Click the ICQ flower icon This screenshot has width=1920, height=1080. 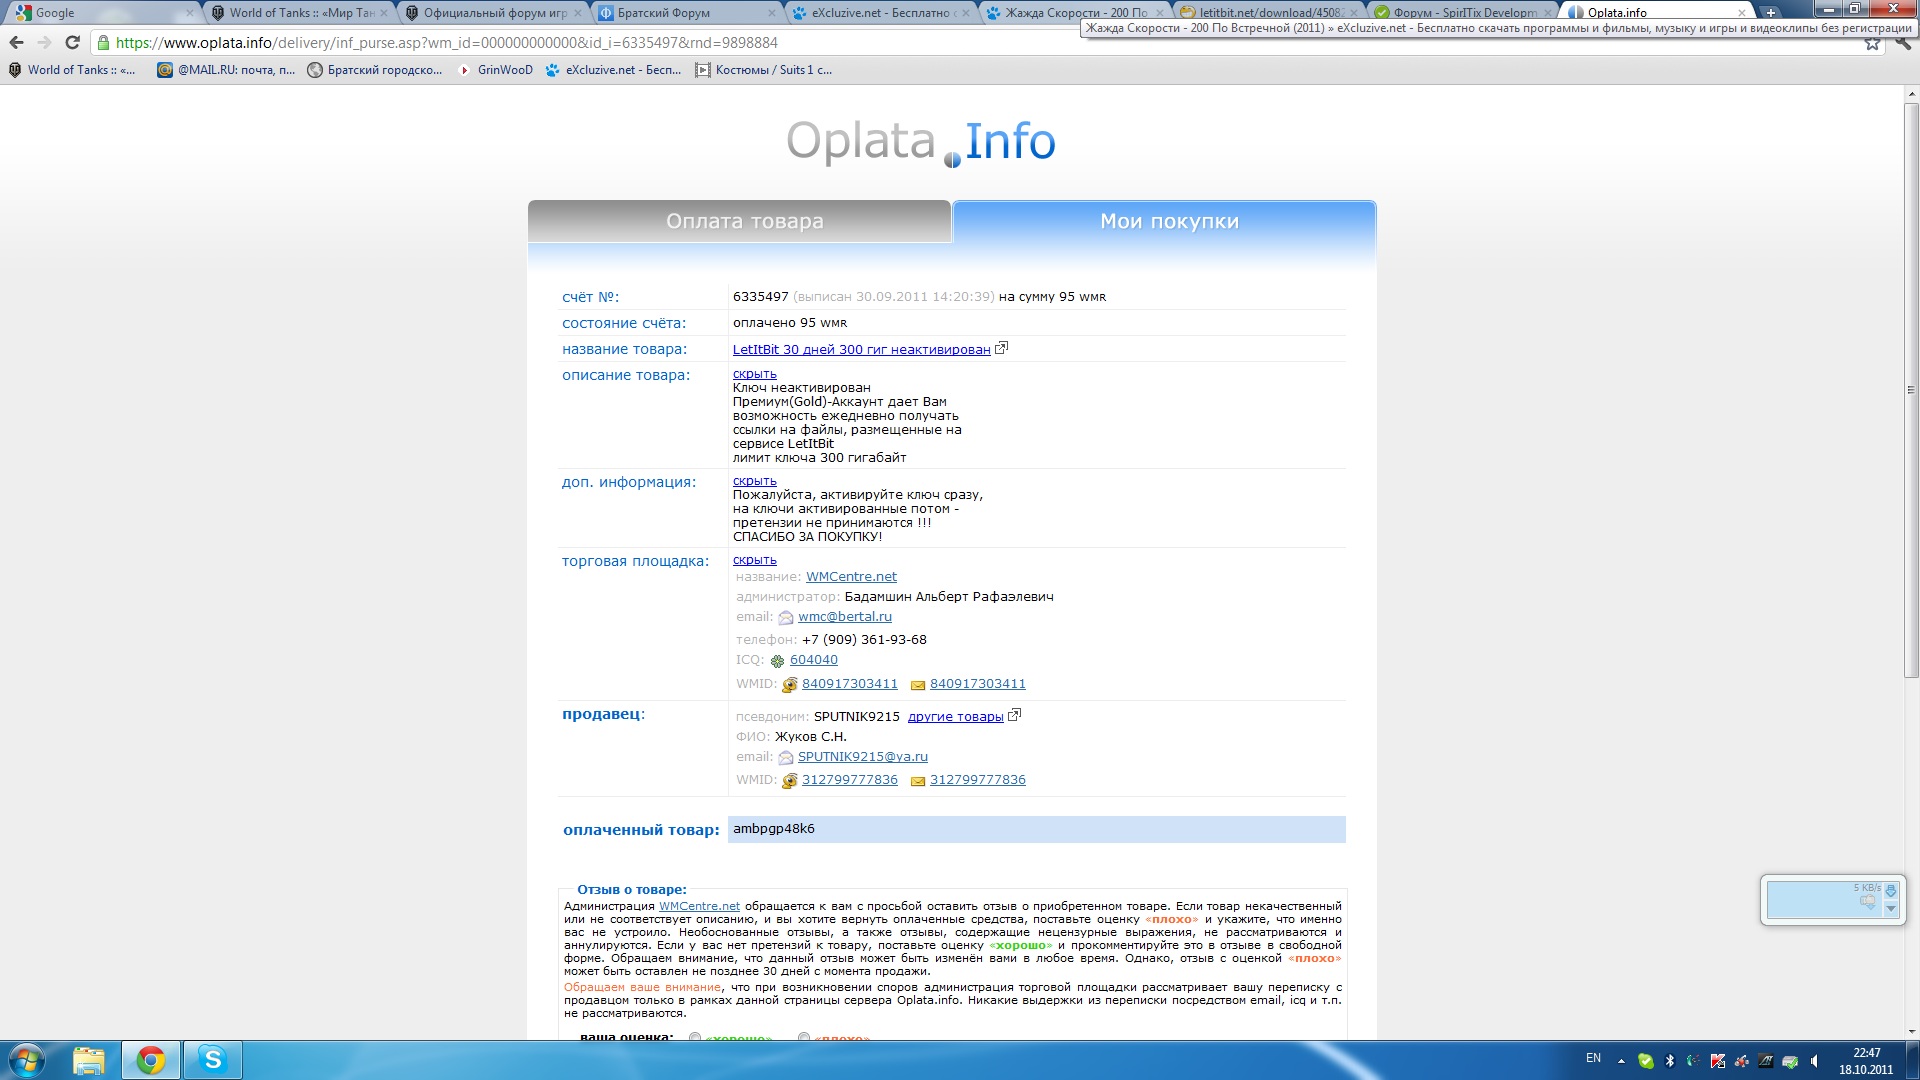pyautogui.click(x=777, y=661)
